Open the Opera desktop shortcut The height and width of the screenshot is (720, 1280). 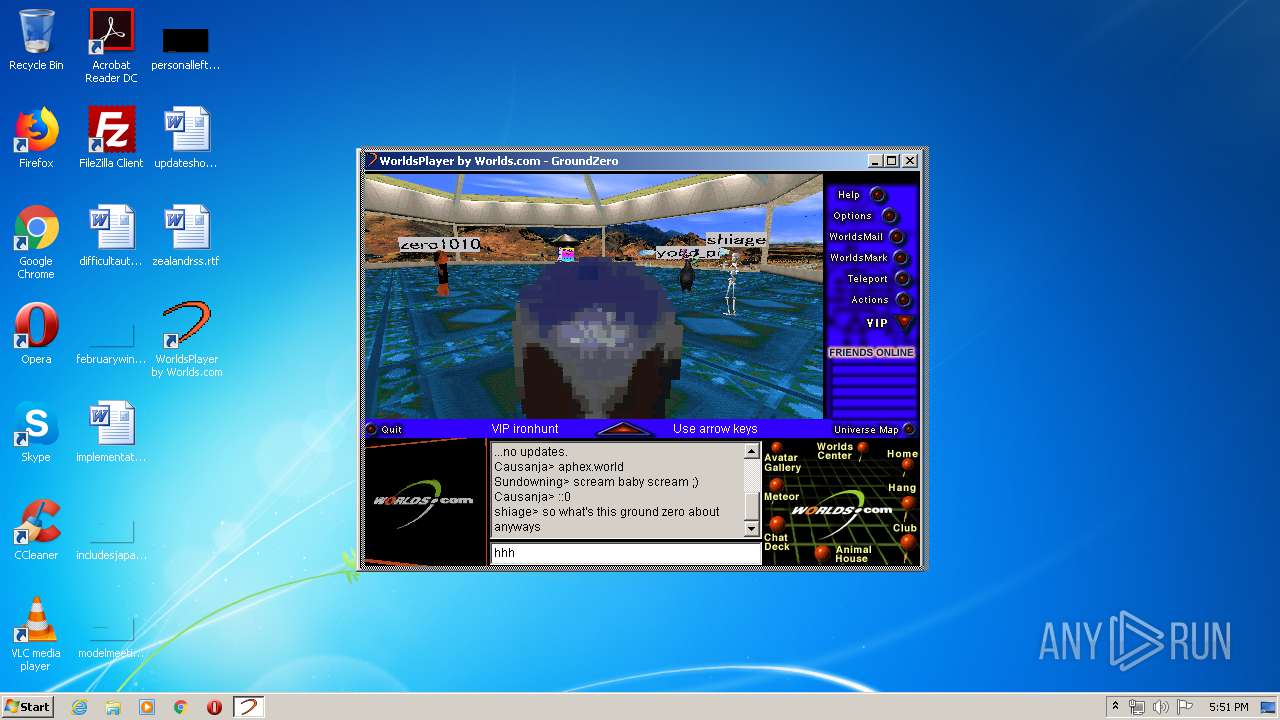36,334
